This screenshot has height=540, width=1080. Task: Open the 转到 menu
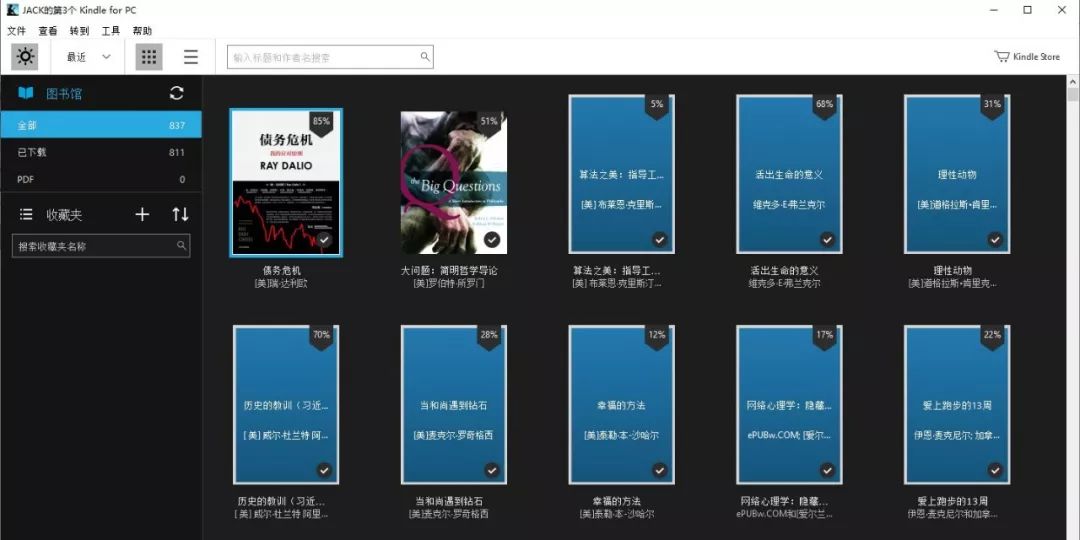(x=79, y=31)
